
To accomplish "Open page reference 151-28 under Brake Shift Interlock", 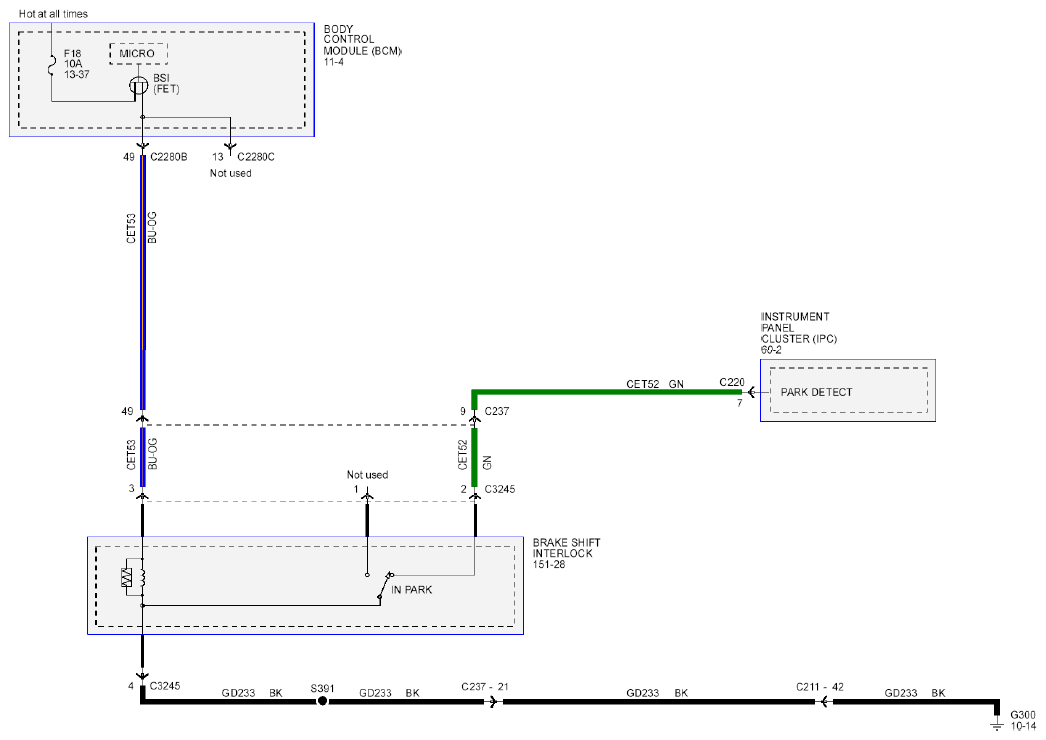I will (x=549, y=564).
